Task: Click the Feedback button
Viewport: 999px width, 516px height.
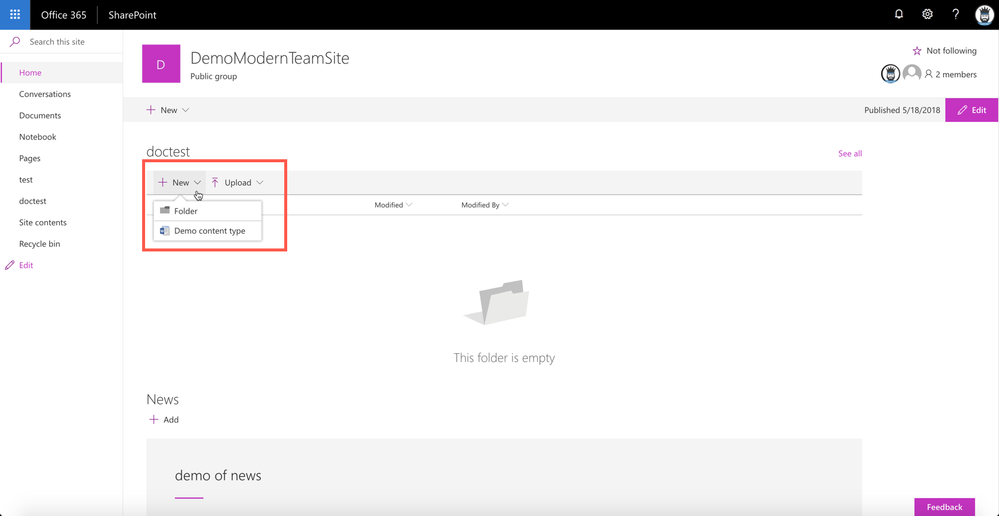Action: tap(944, 507)
